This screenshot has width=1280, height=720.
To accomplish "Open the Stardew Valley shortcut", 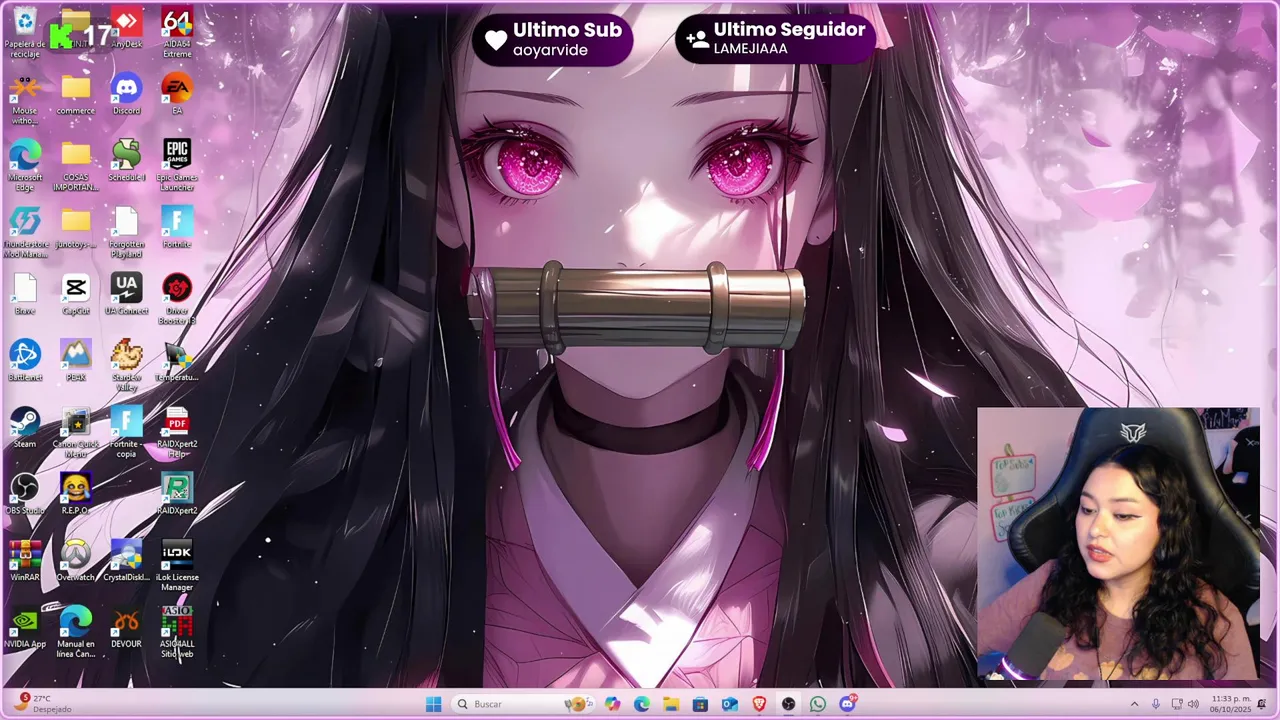I will [126, 366].
